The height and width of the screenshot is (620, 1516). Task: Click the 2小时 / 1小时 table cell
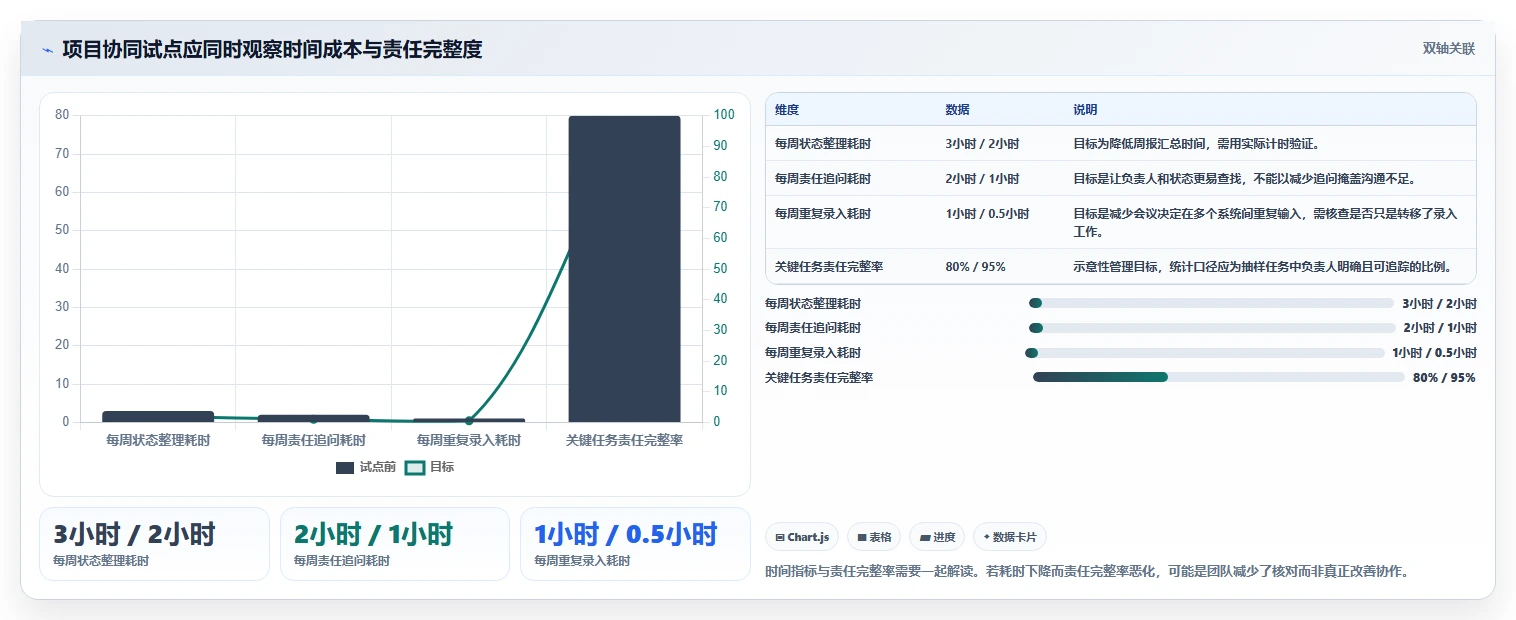click(982, 179)
